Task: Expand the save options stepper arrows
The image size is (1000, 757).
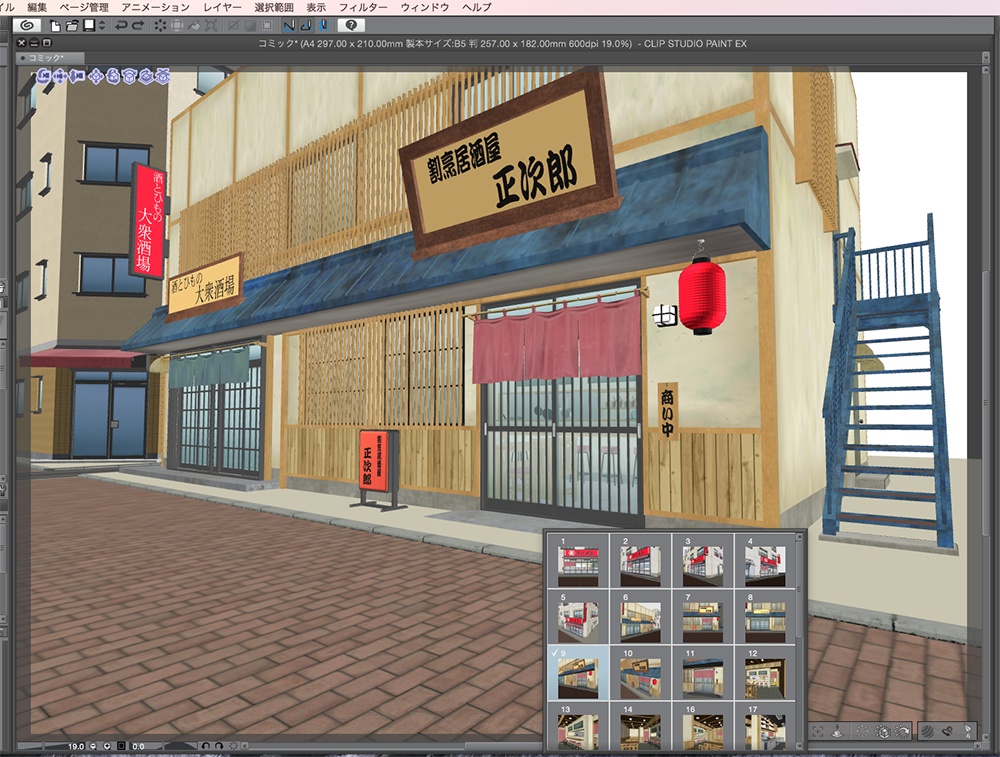Action: coord(102,24)
